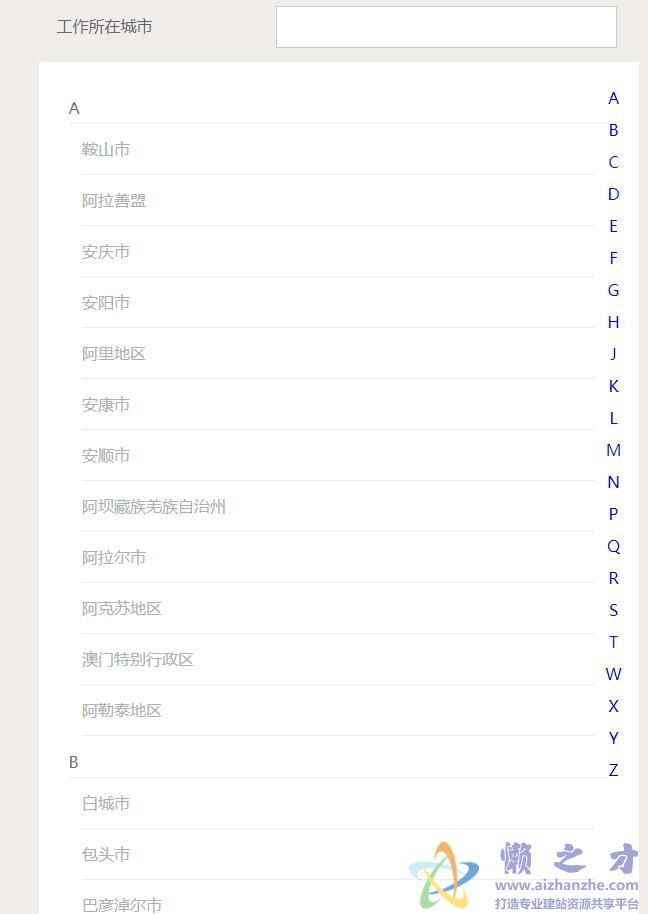Click the 工作所在城市 input field
648x914 pixels.
(x=446, y=27)
